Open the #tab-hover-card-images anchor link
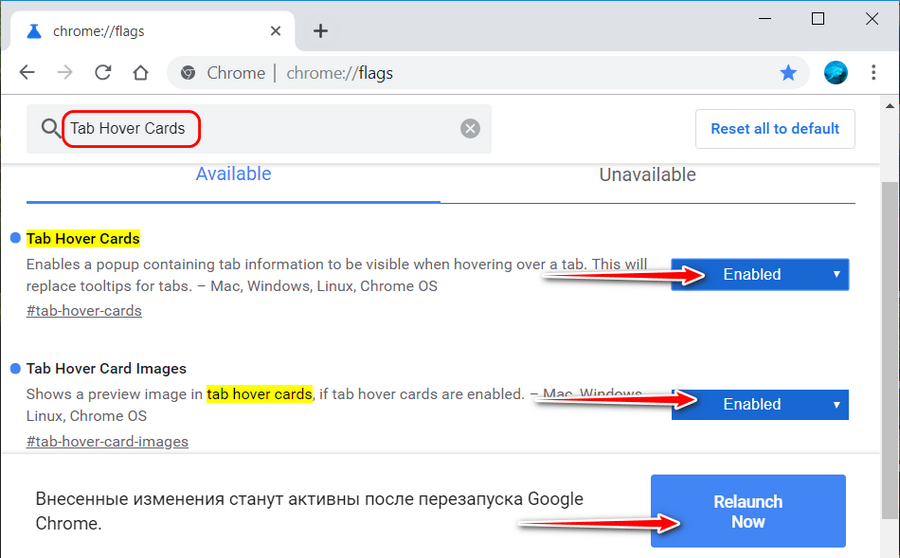Screen dimensions: 900x558 tap(107, 441)
